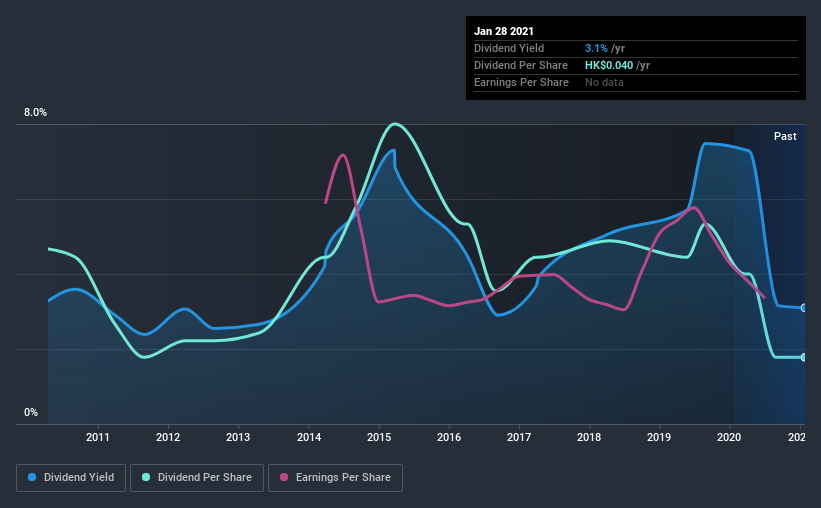Click the blue Dividend Yield legend dot

point(32,477)
